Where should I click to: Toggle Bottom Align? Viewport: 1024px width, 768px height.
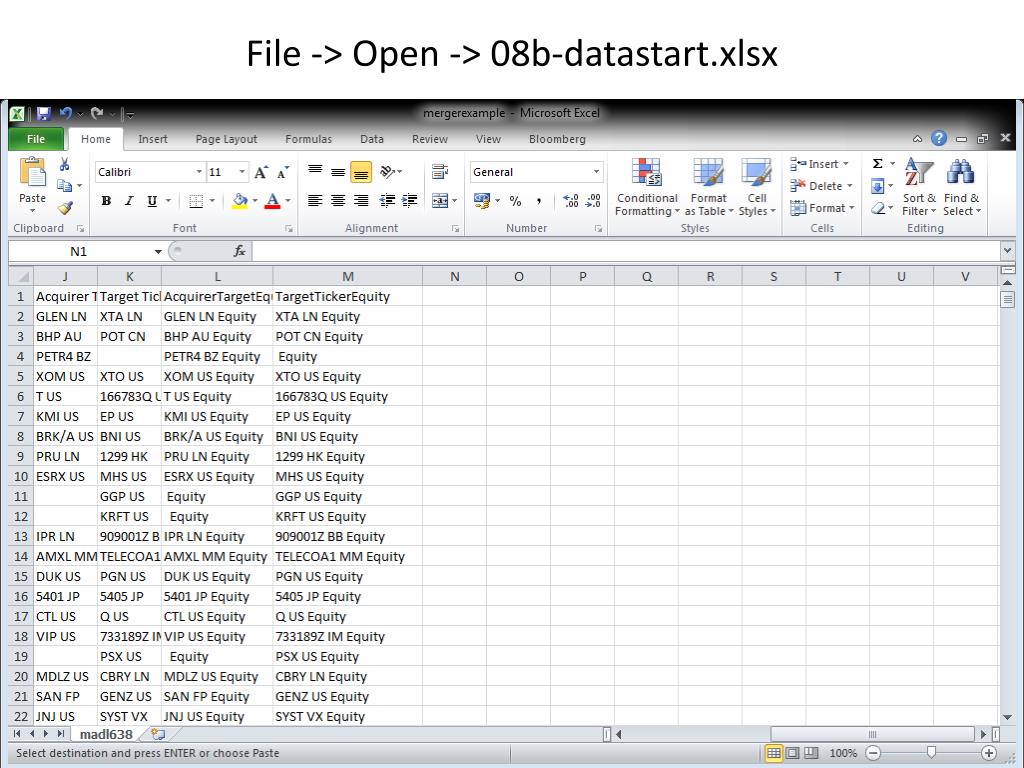[x=360, y=172]
